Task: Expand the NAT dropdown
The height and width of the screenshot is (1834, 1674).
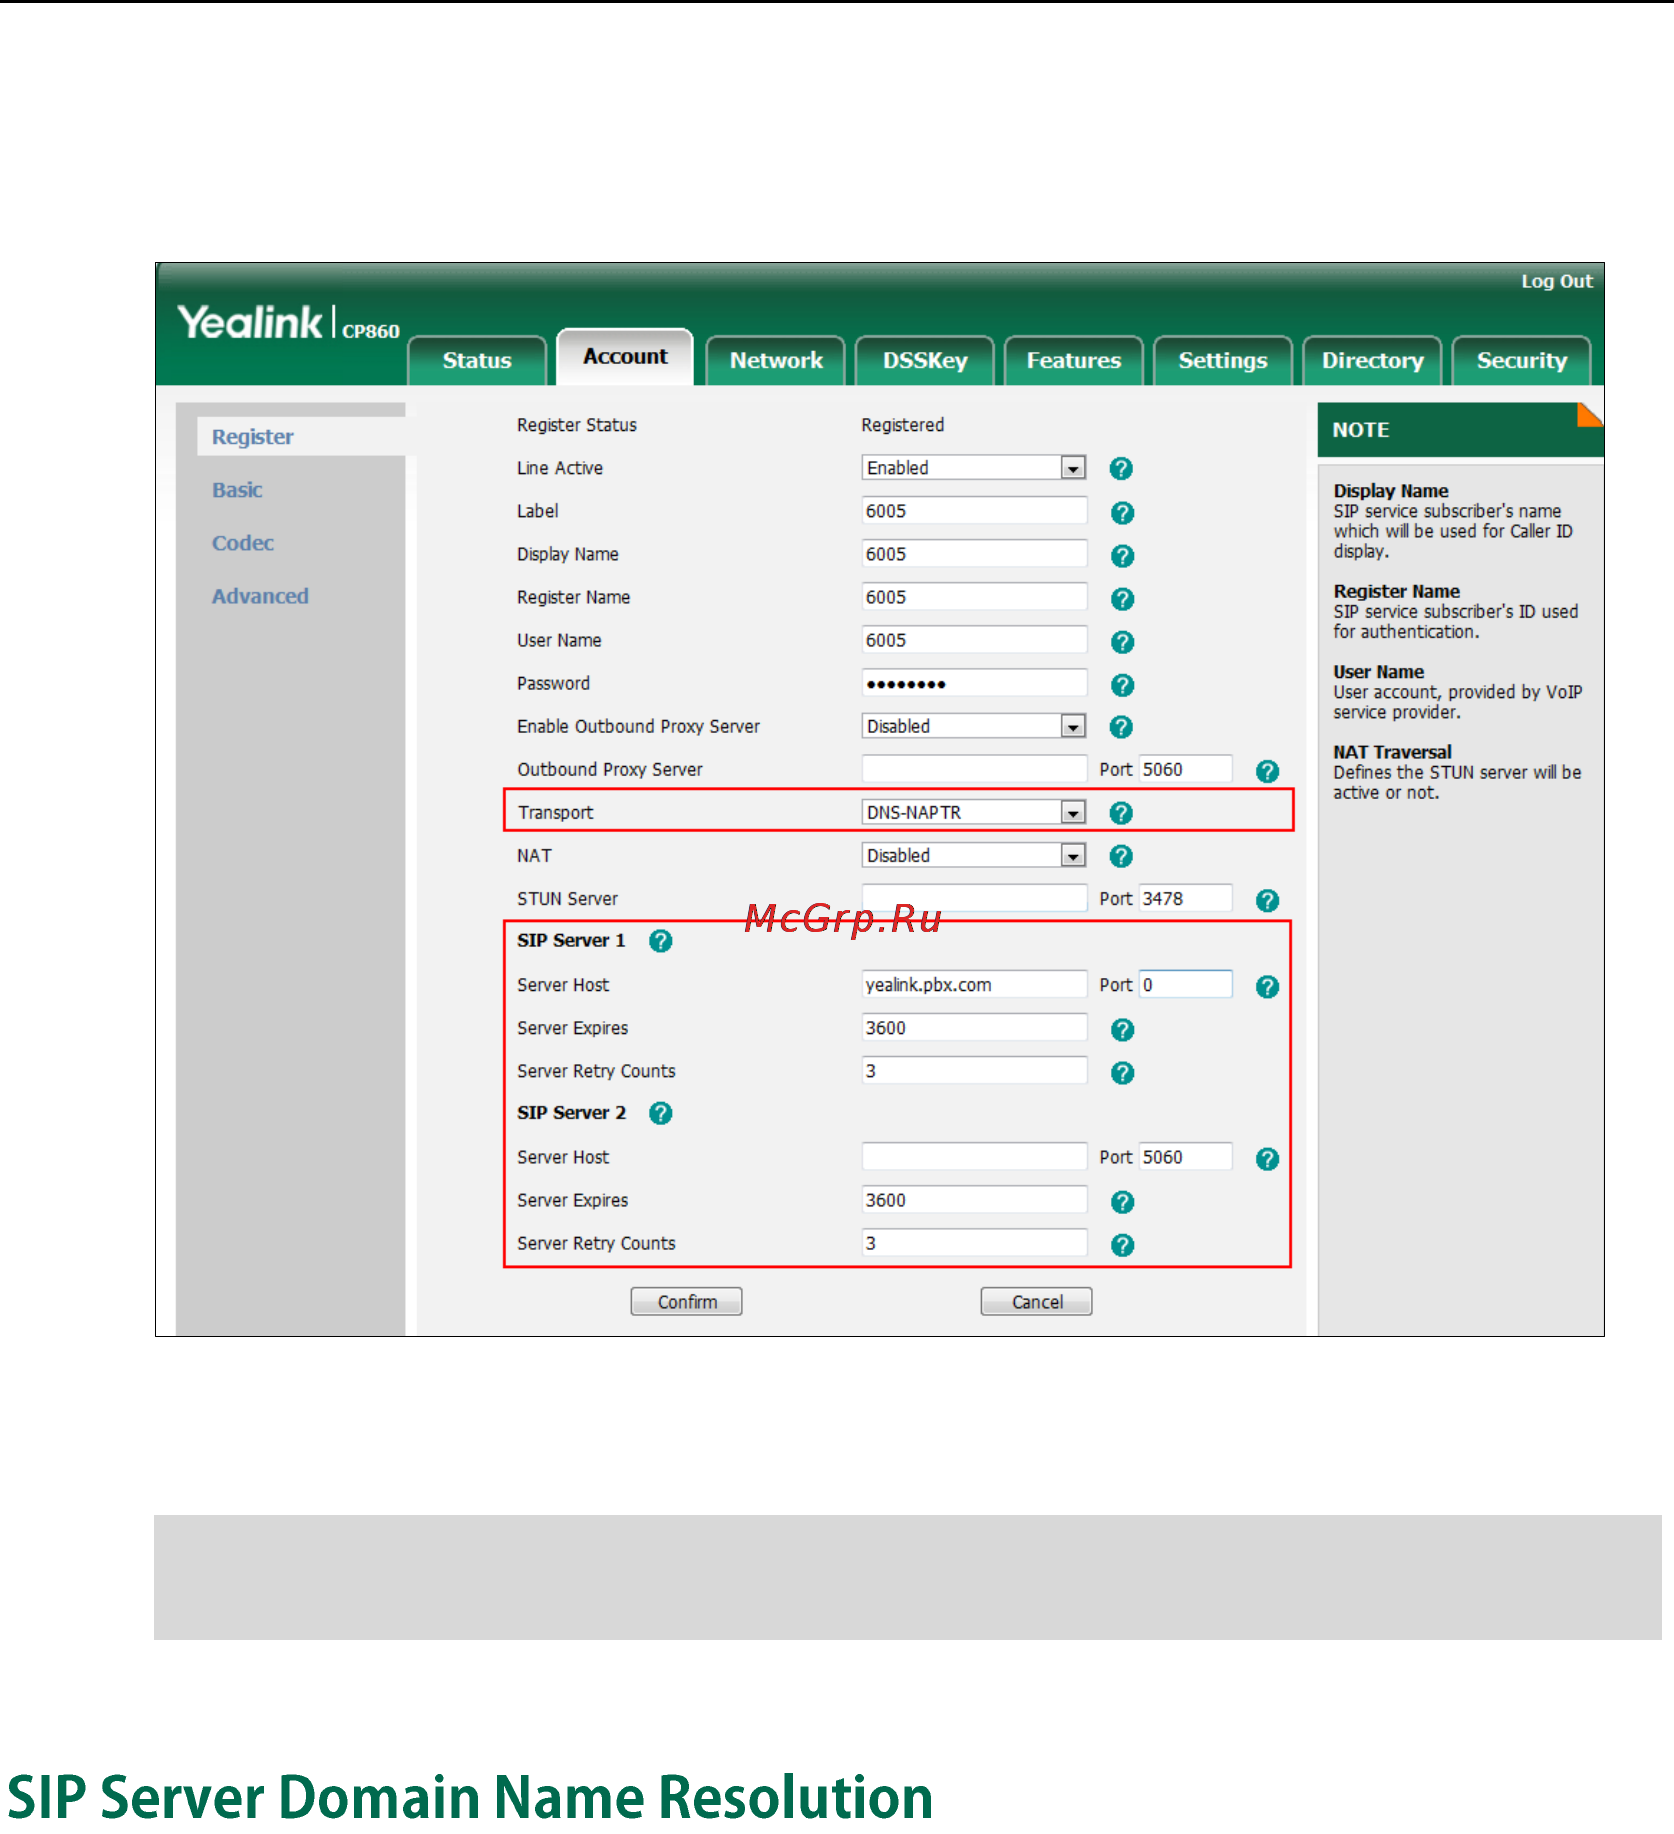Action: pyautogui.click(x=1073, y=856)
